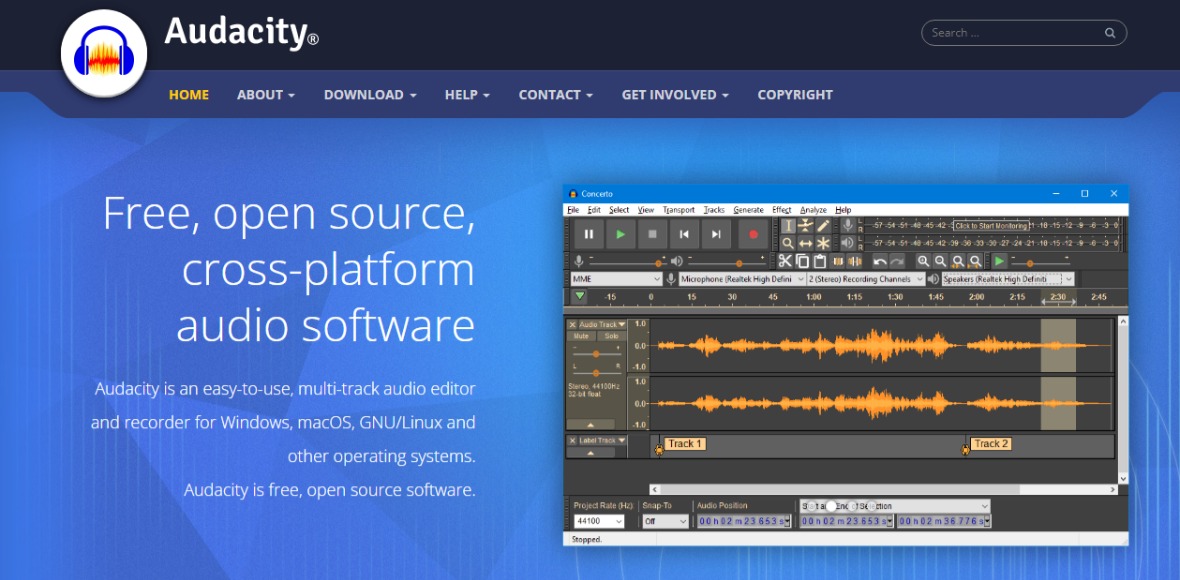Open the Snap-To Off dropdown
1180x580 pixels.
665,521
